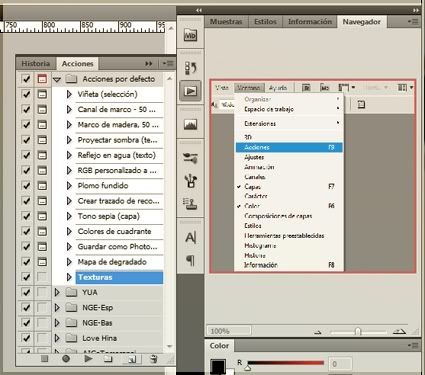Expand the Love Hina action set
Image resolution: width=425 pixels, height=375 pixels.
57,338
